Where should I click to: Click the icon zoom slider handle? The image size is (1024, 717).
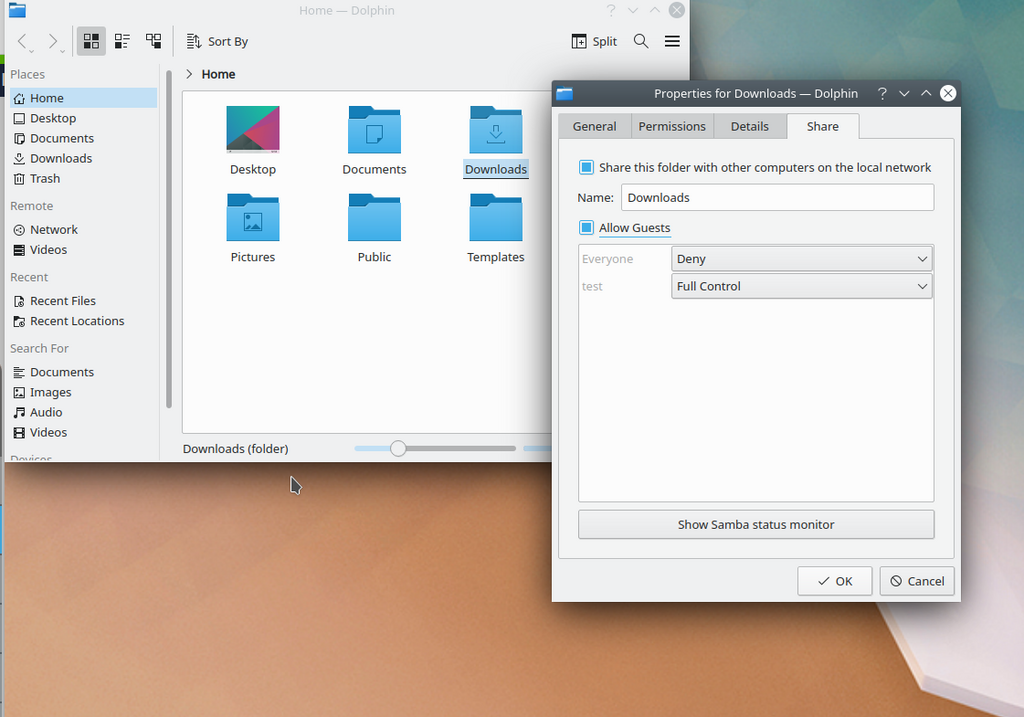(x=398, y=449)
